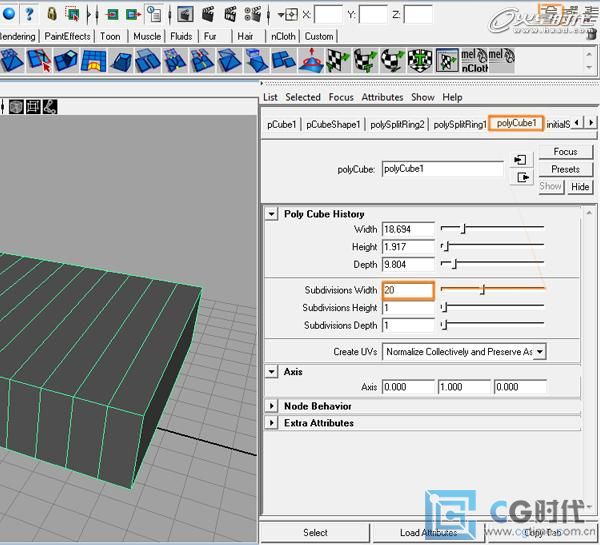
Task: Open the input box mode dropdown
Action: click(x=287, y=15)
